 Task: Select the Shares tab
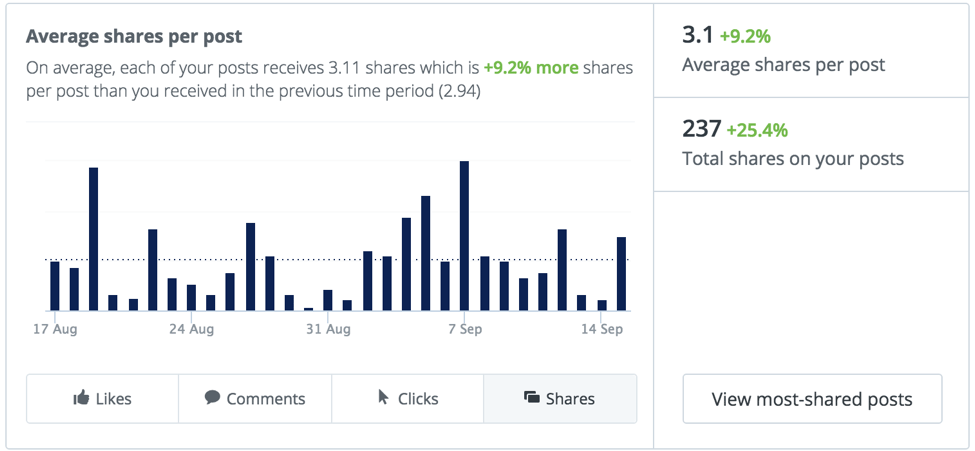pos(560,399)
